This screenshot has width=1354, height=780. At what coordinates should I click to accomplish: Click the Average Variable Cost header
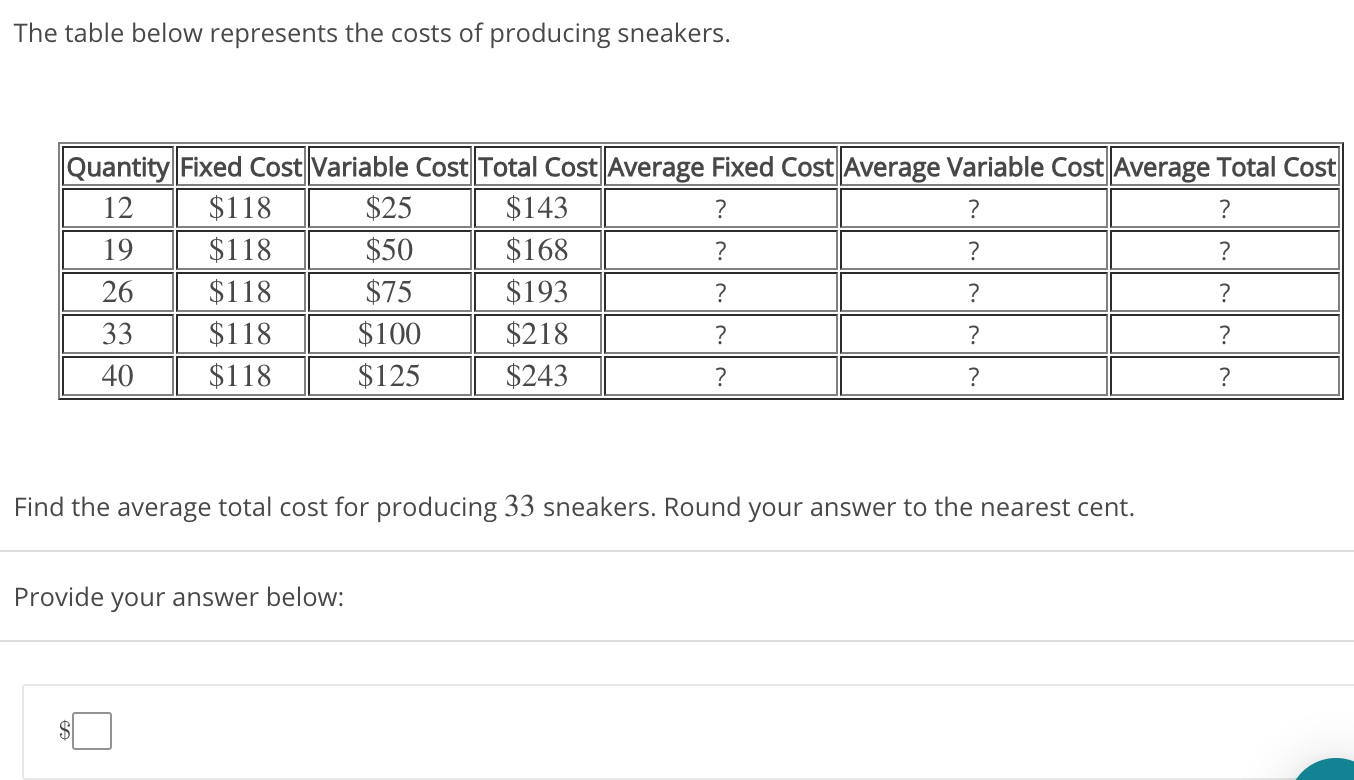point(974,167)
